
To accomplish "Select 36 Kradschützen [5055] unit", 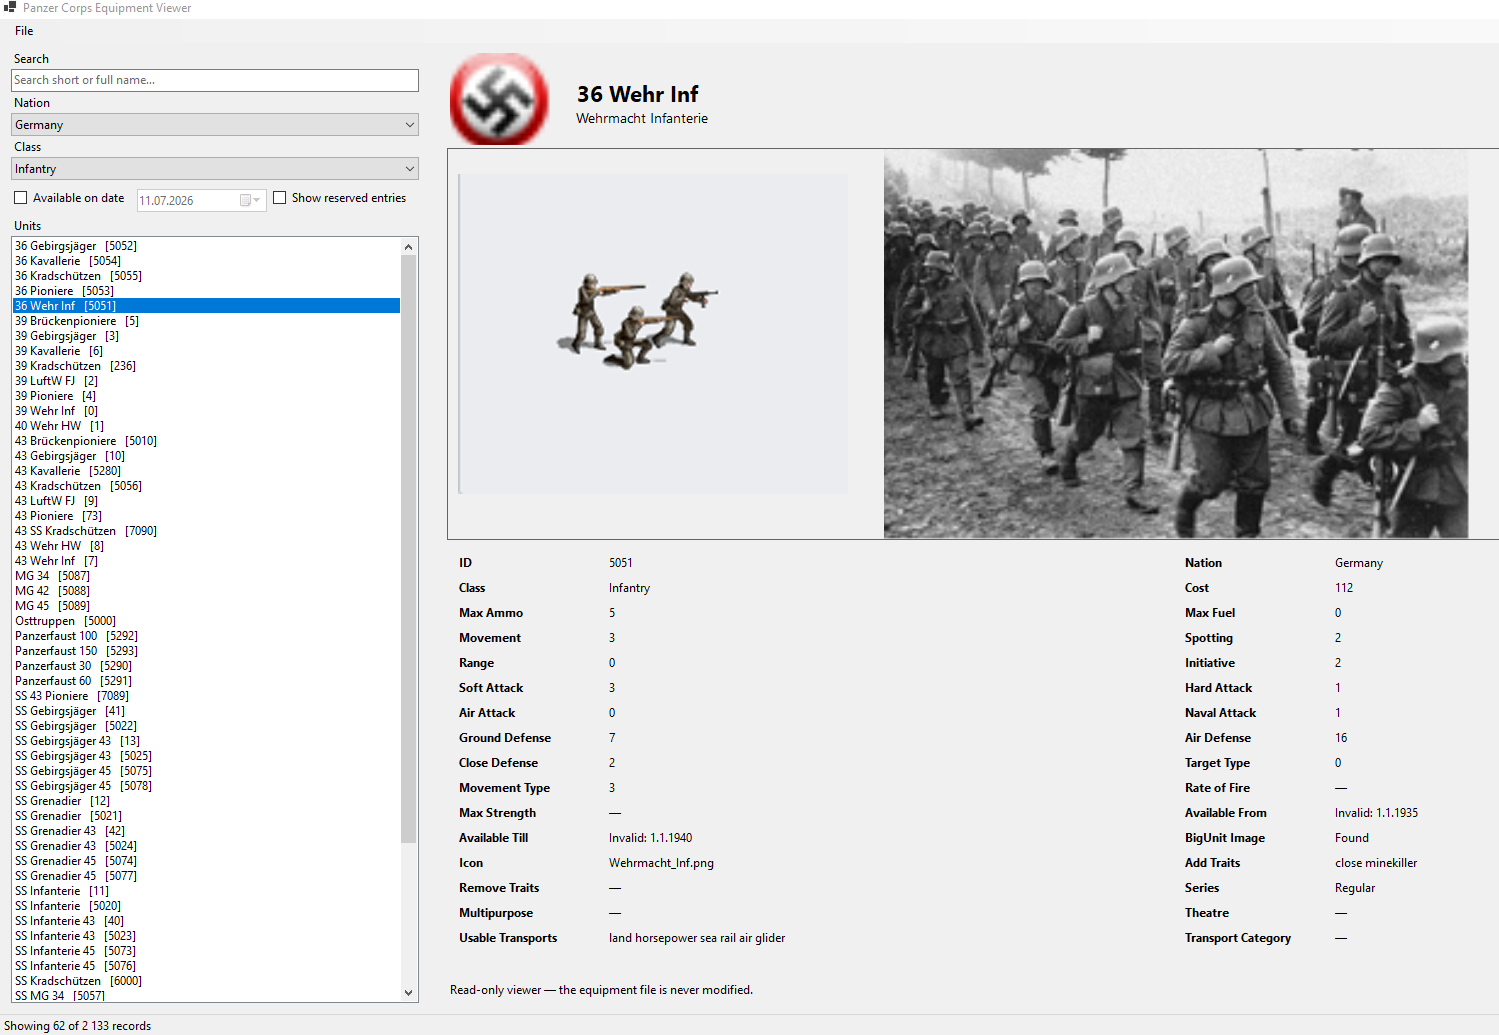I will [x=206, y=276].
